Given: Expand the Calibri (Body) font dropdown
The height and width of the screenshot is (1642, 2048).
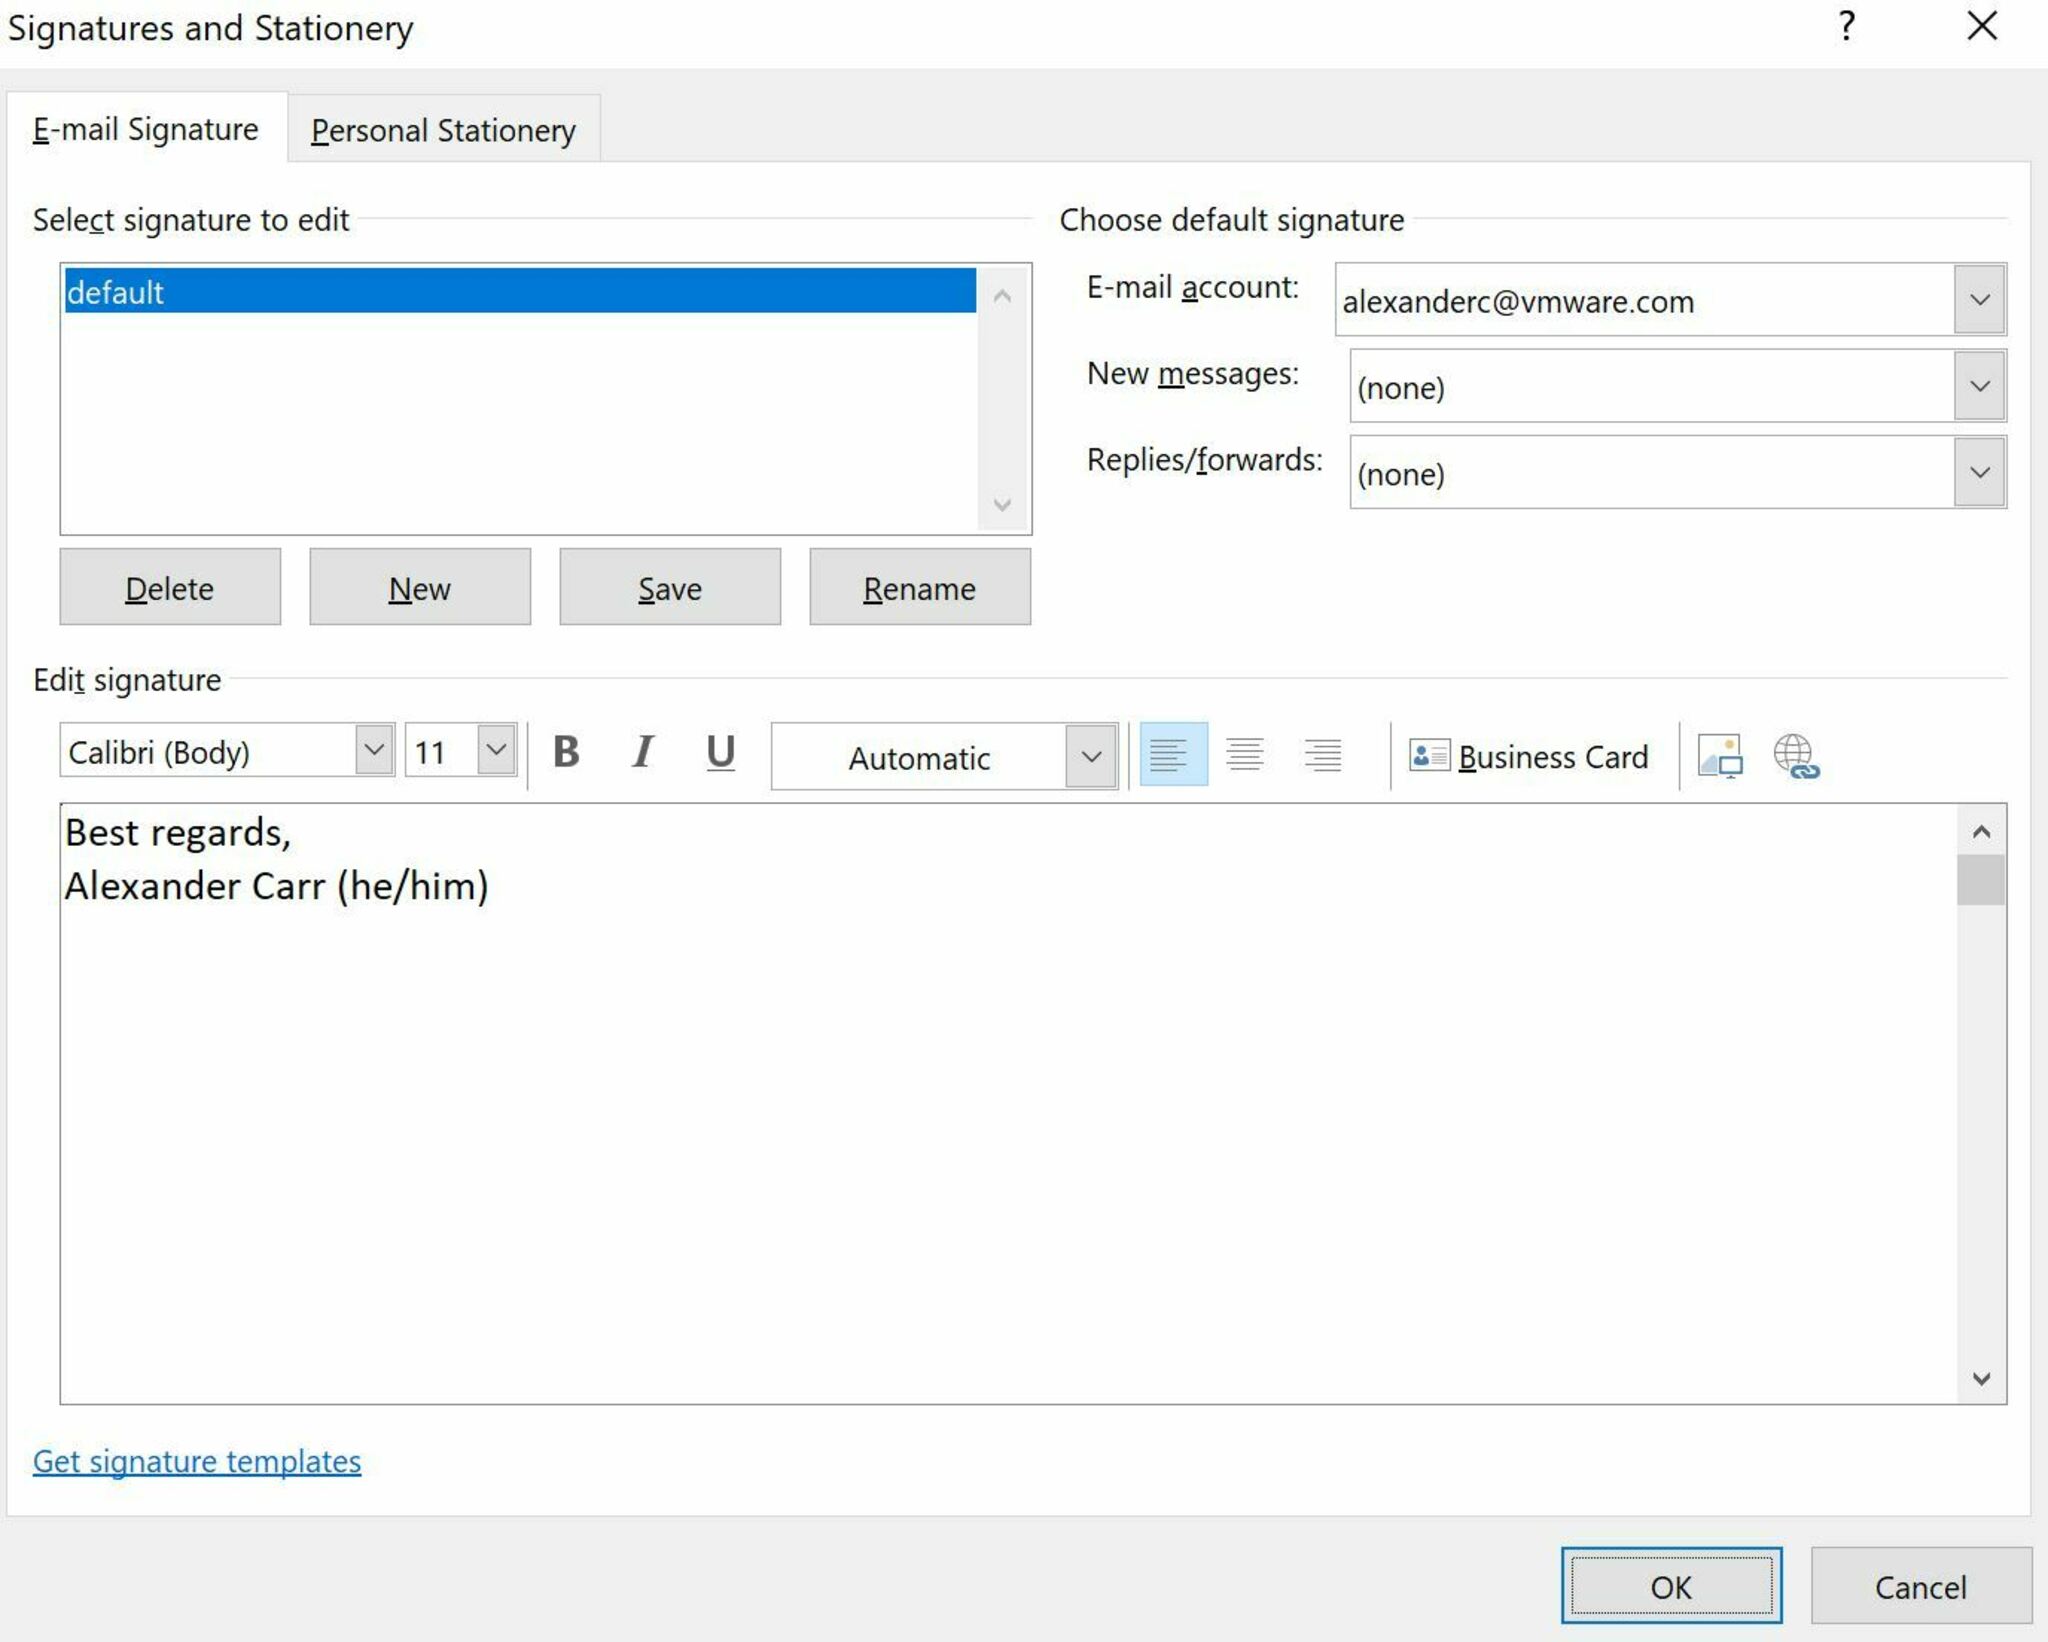Looking at the screenshot, I should click(x=374, y=751).
